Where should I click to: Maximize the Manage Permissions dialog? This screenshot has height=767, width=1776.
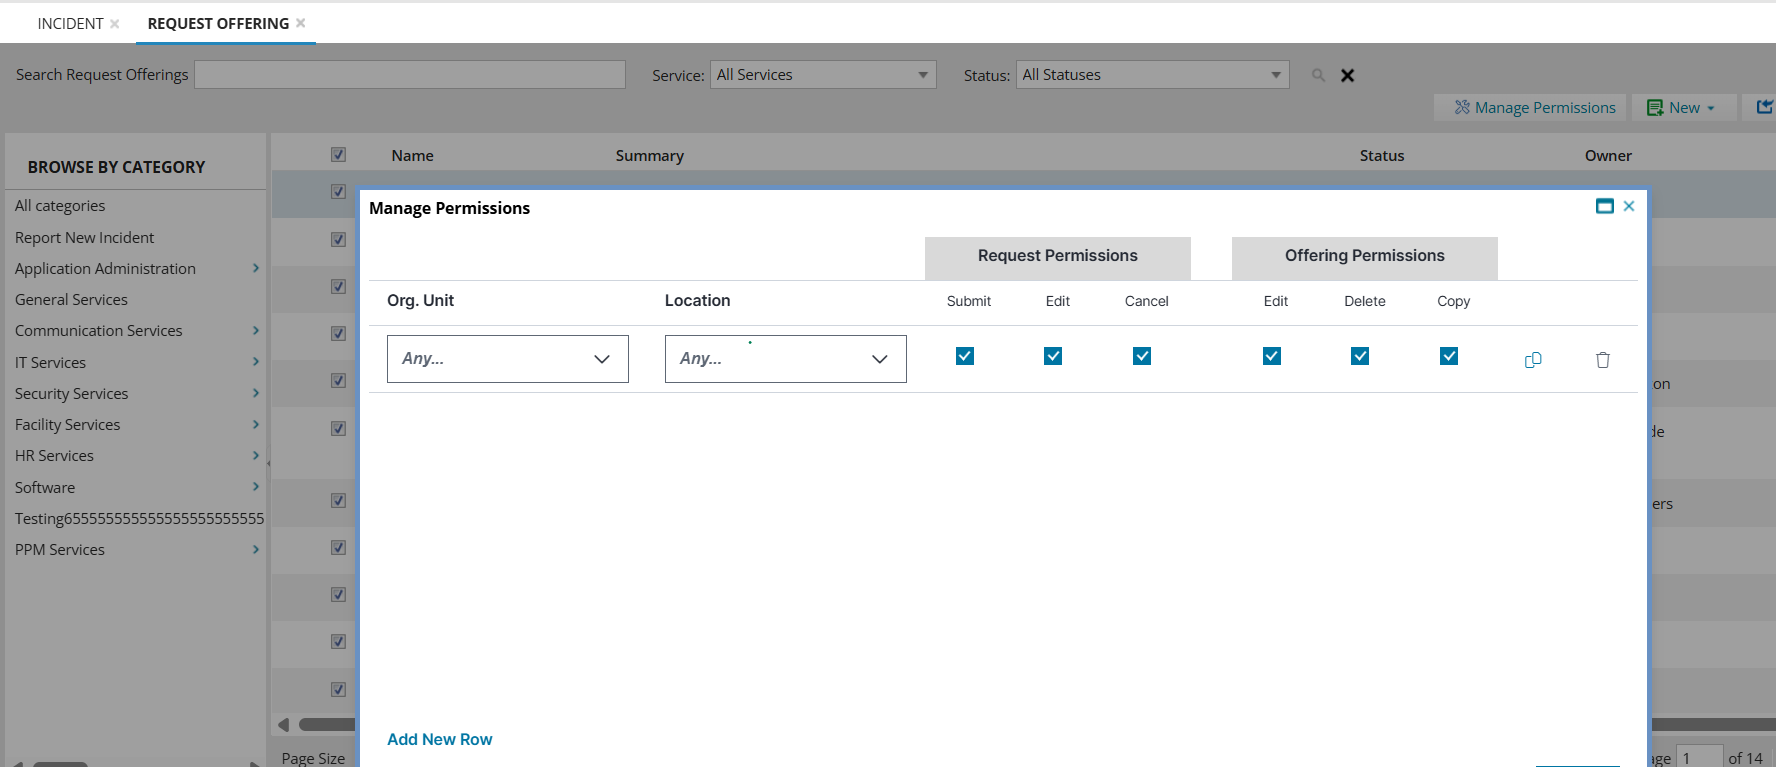[1604, 206]
